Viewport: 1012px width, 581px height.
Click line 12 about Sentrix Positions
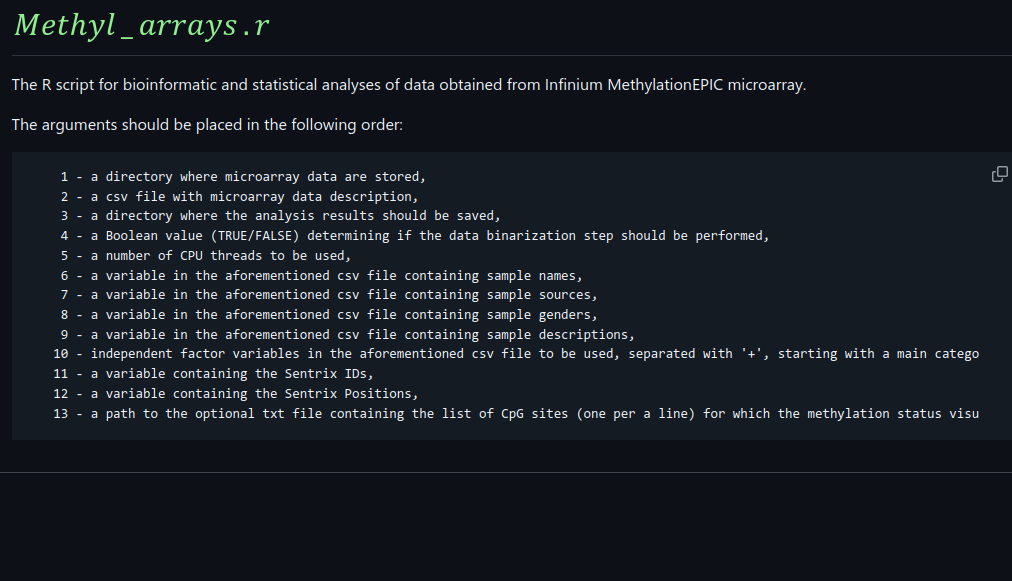coord(235,394)
